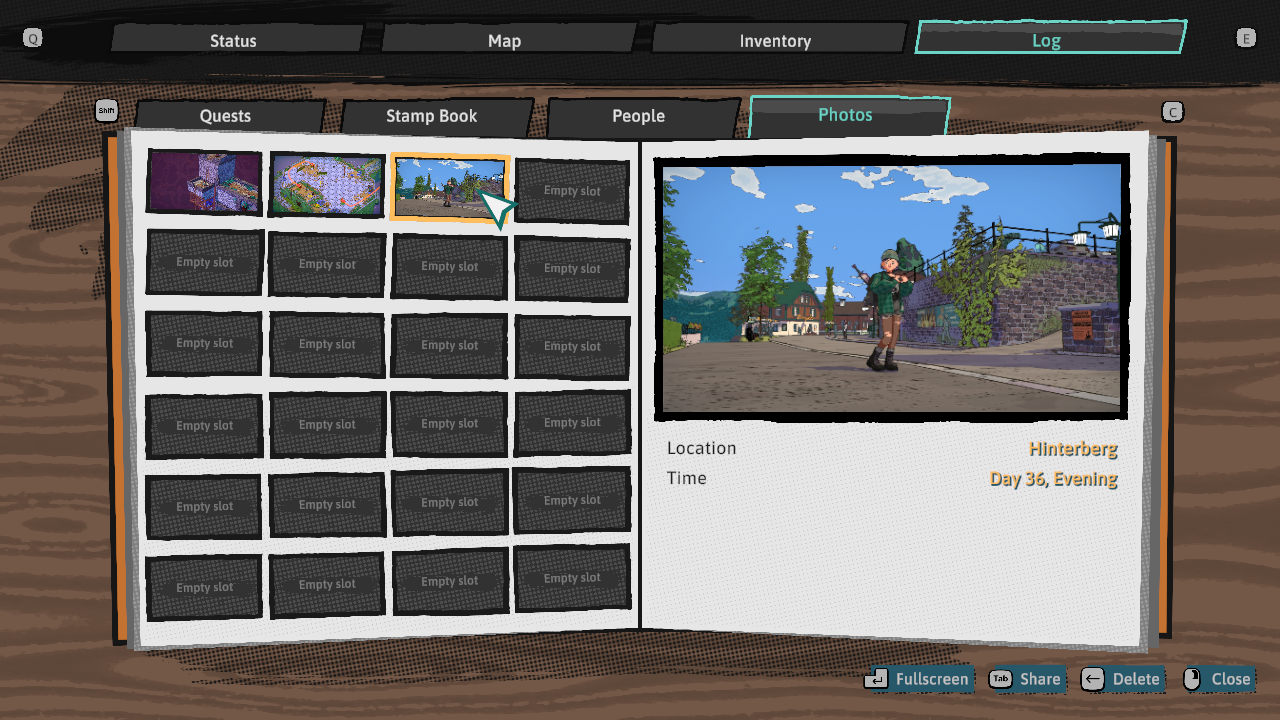Click the large photo preview image

point(891,288)
